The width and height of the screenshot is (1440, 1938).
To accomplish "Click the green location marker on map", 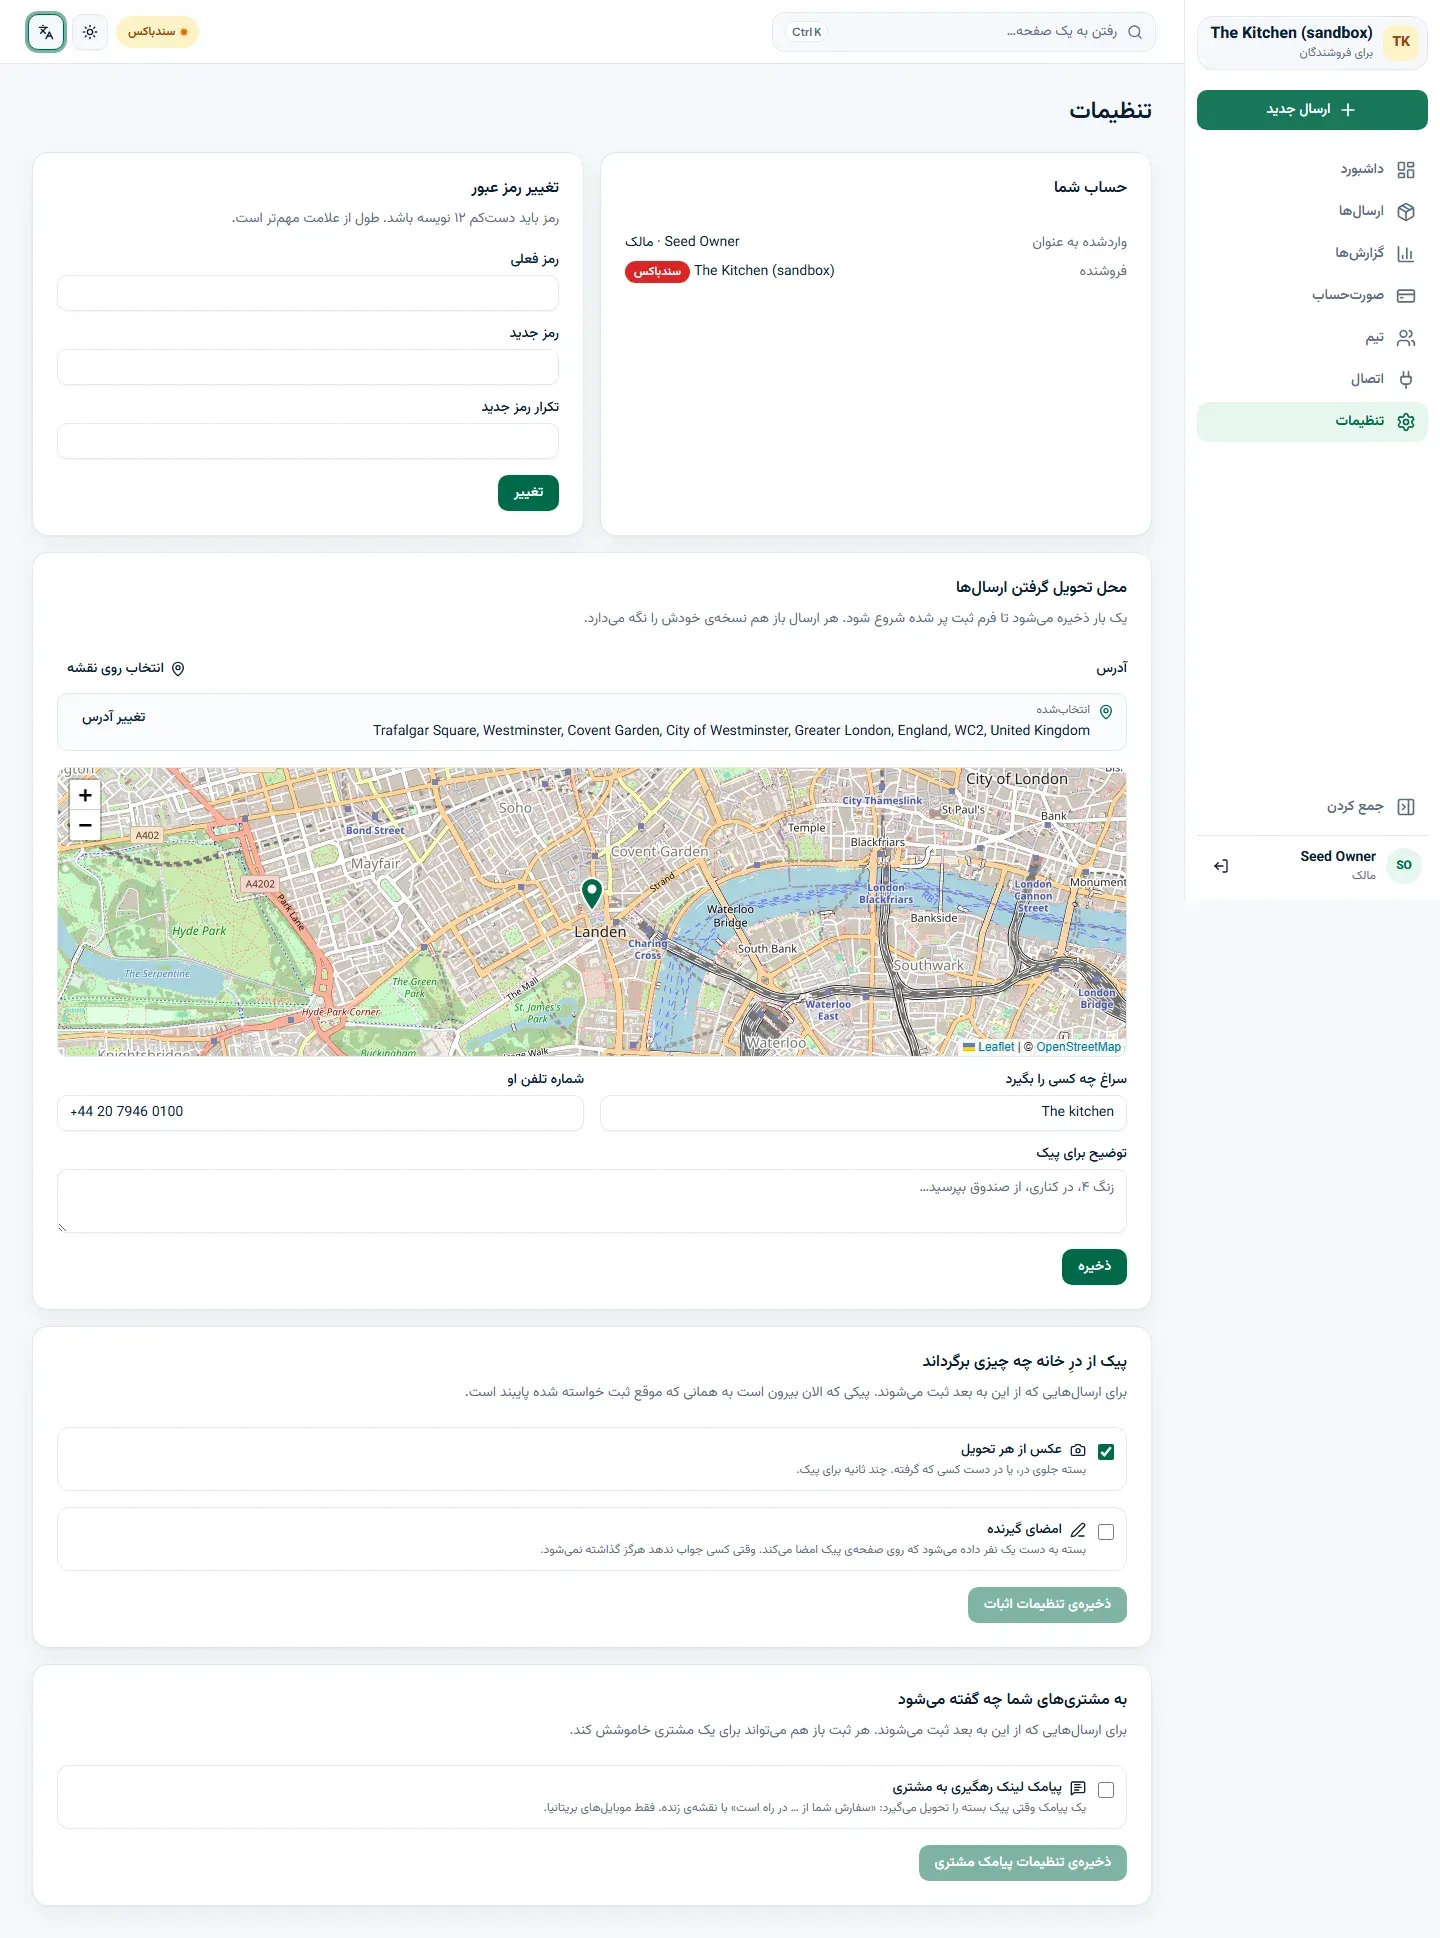I will click(x=592, y=893).
